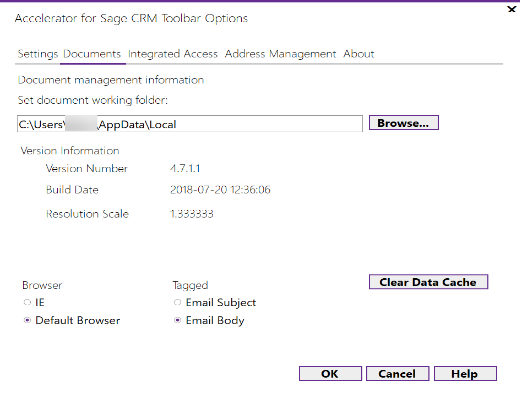The height and width of the screenshot is (394, 520).
Task: Select the IE browser radio button
Action: click(27, 302)
